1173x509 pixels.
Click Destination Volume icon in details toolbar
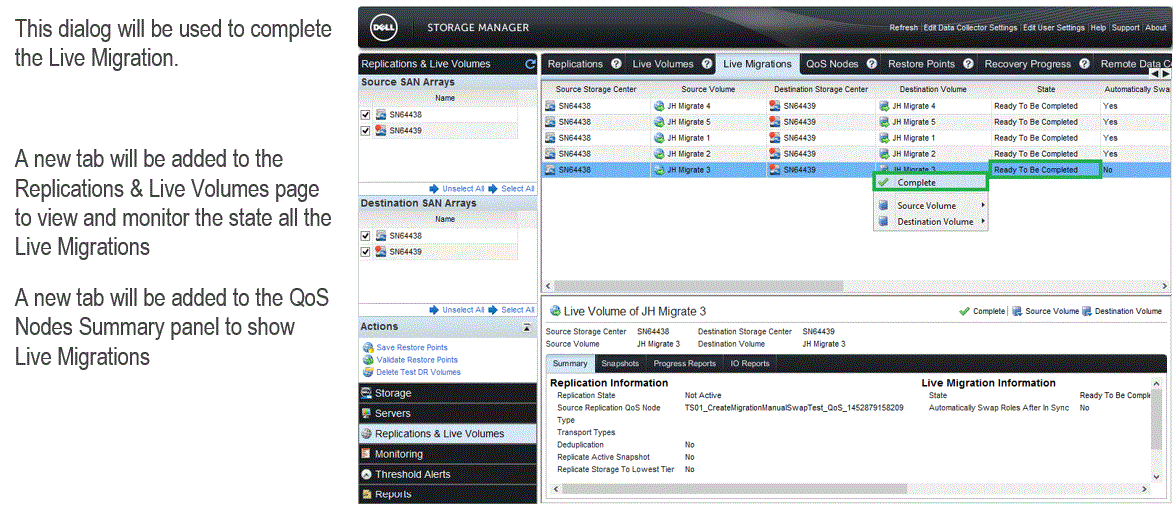pyautogui.click(x=1087, y=311)
